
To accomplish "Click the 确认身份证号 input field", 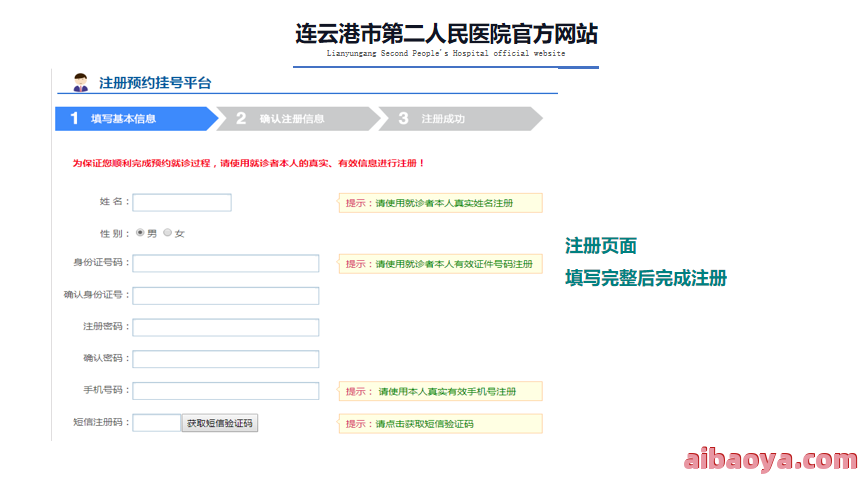I will (226, 296).
